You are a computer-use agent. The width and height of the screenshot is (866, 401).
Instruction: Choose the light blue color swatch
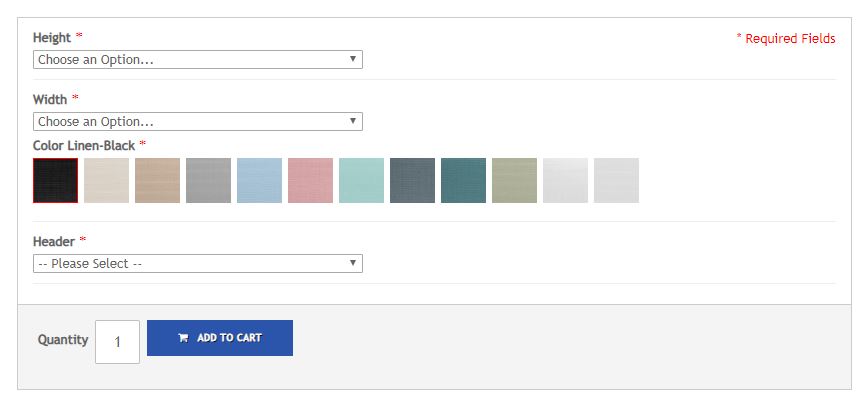click(x=260, y=181)
